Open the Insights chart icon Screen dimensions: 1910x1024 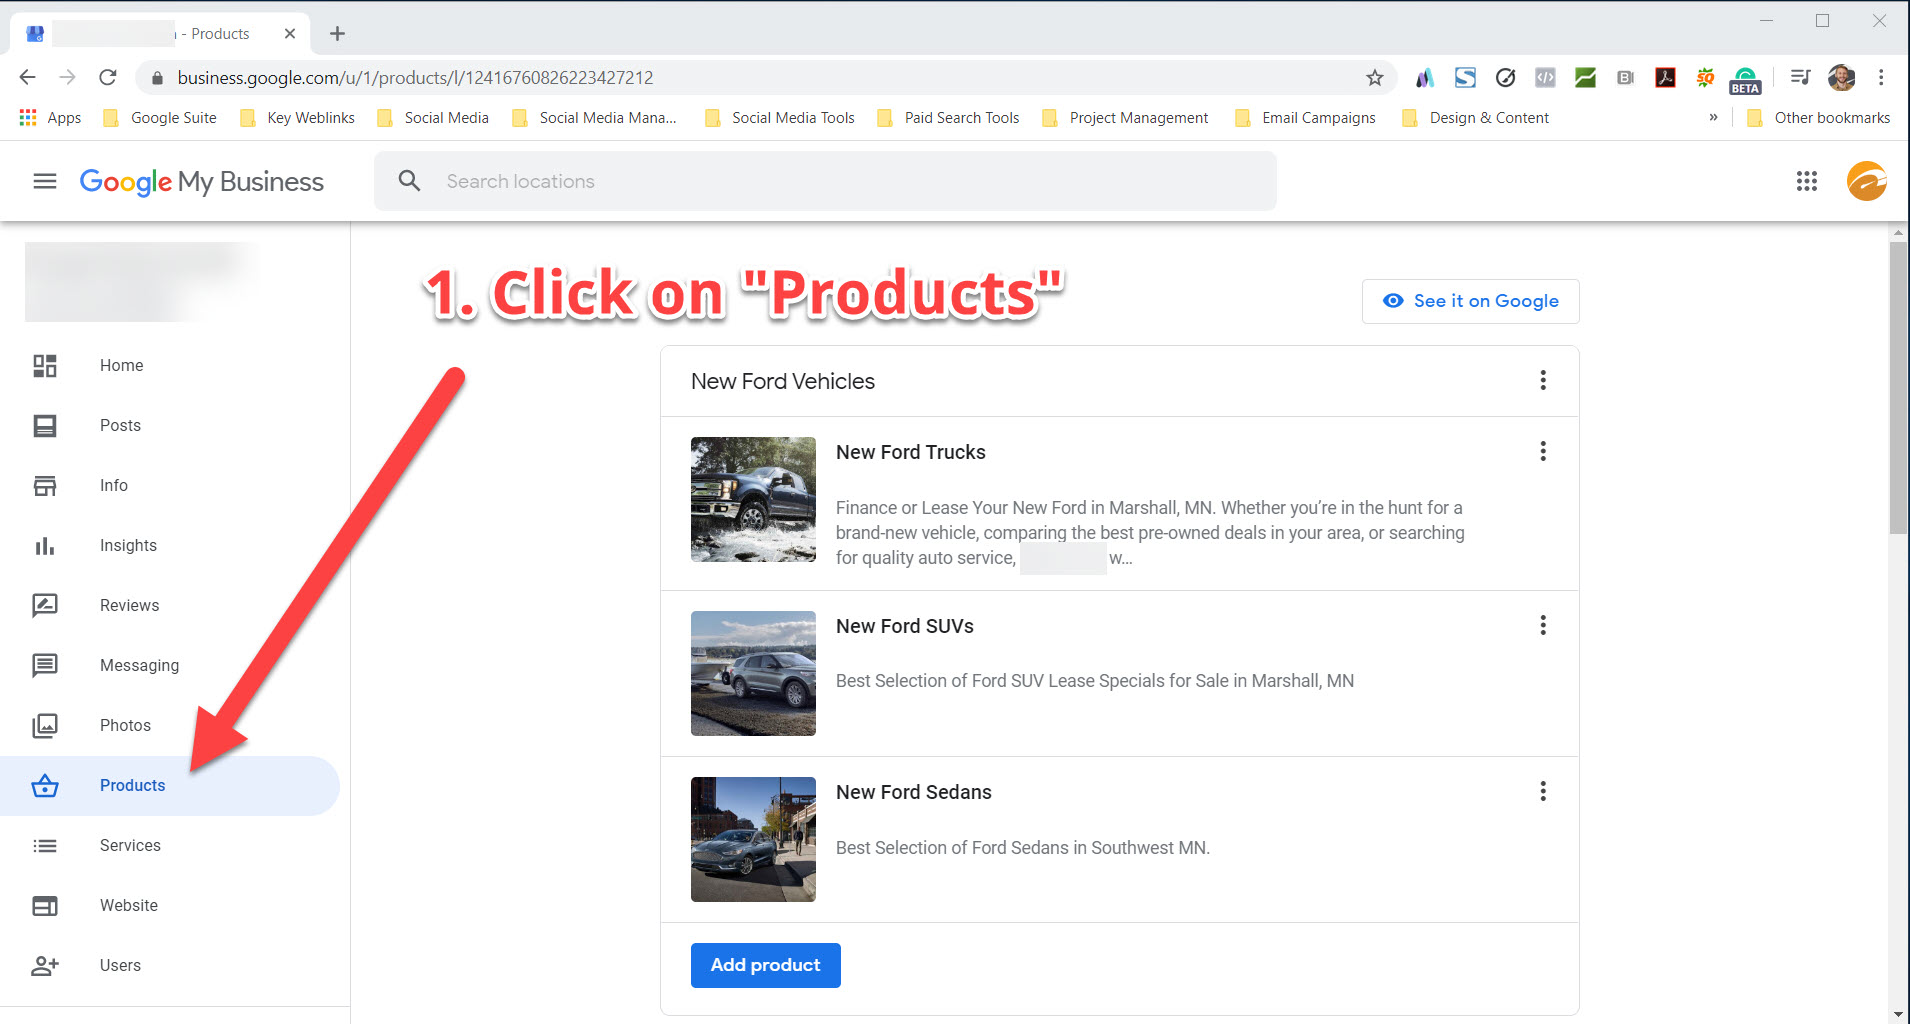coord(45,545)
